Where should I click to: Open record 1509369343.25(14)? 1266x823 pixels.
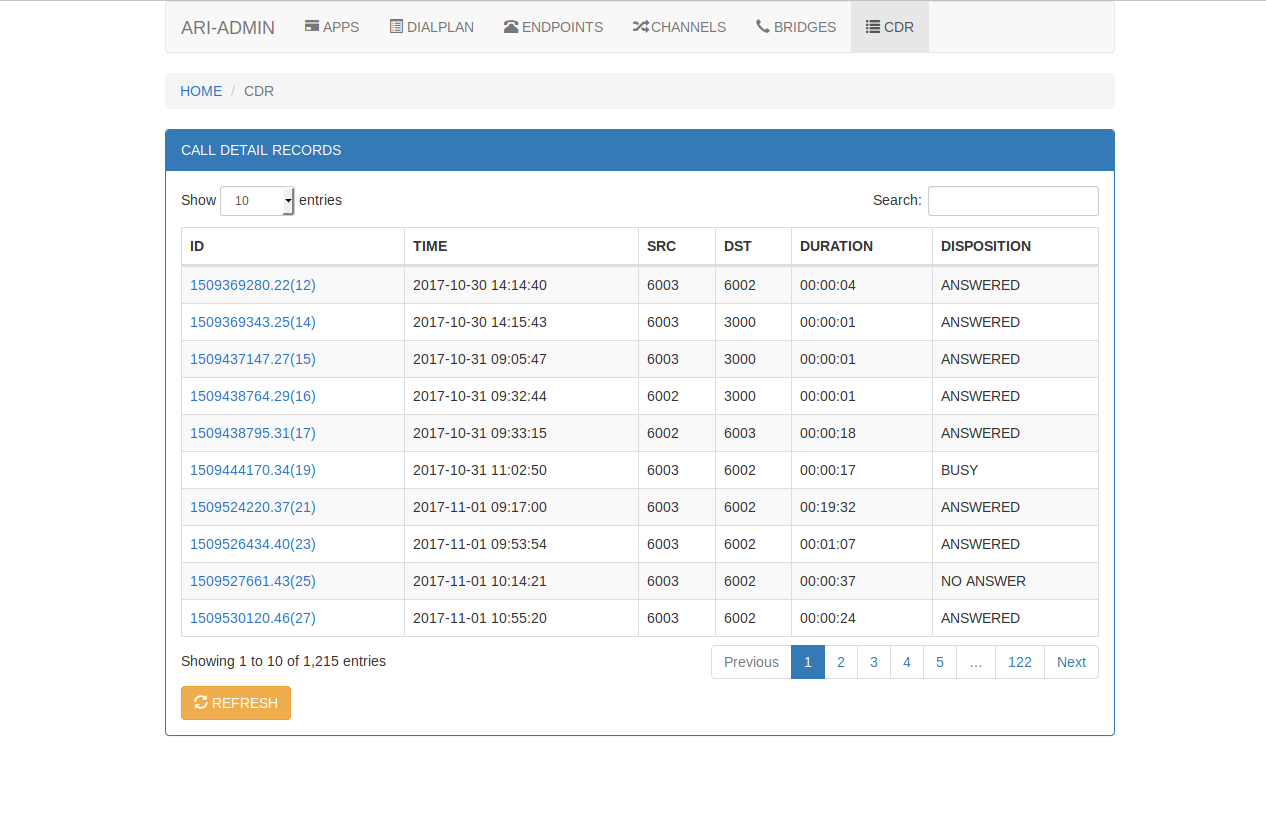253,322
